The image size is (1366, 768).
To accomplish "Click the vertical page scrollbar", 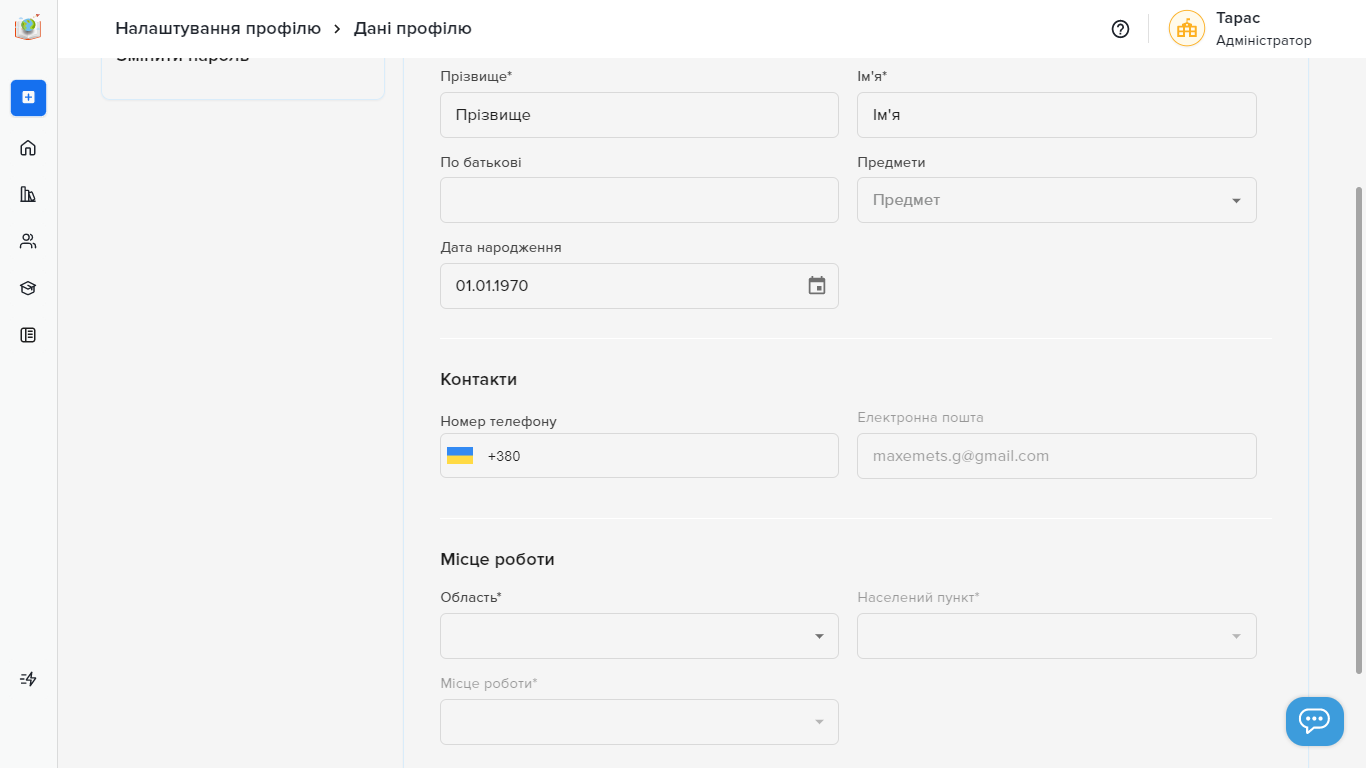I will click(1358, 430).
